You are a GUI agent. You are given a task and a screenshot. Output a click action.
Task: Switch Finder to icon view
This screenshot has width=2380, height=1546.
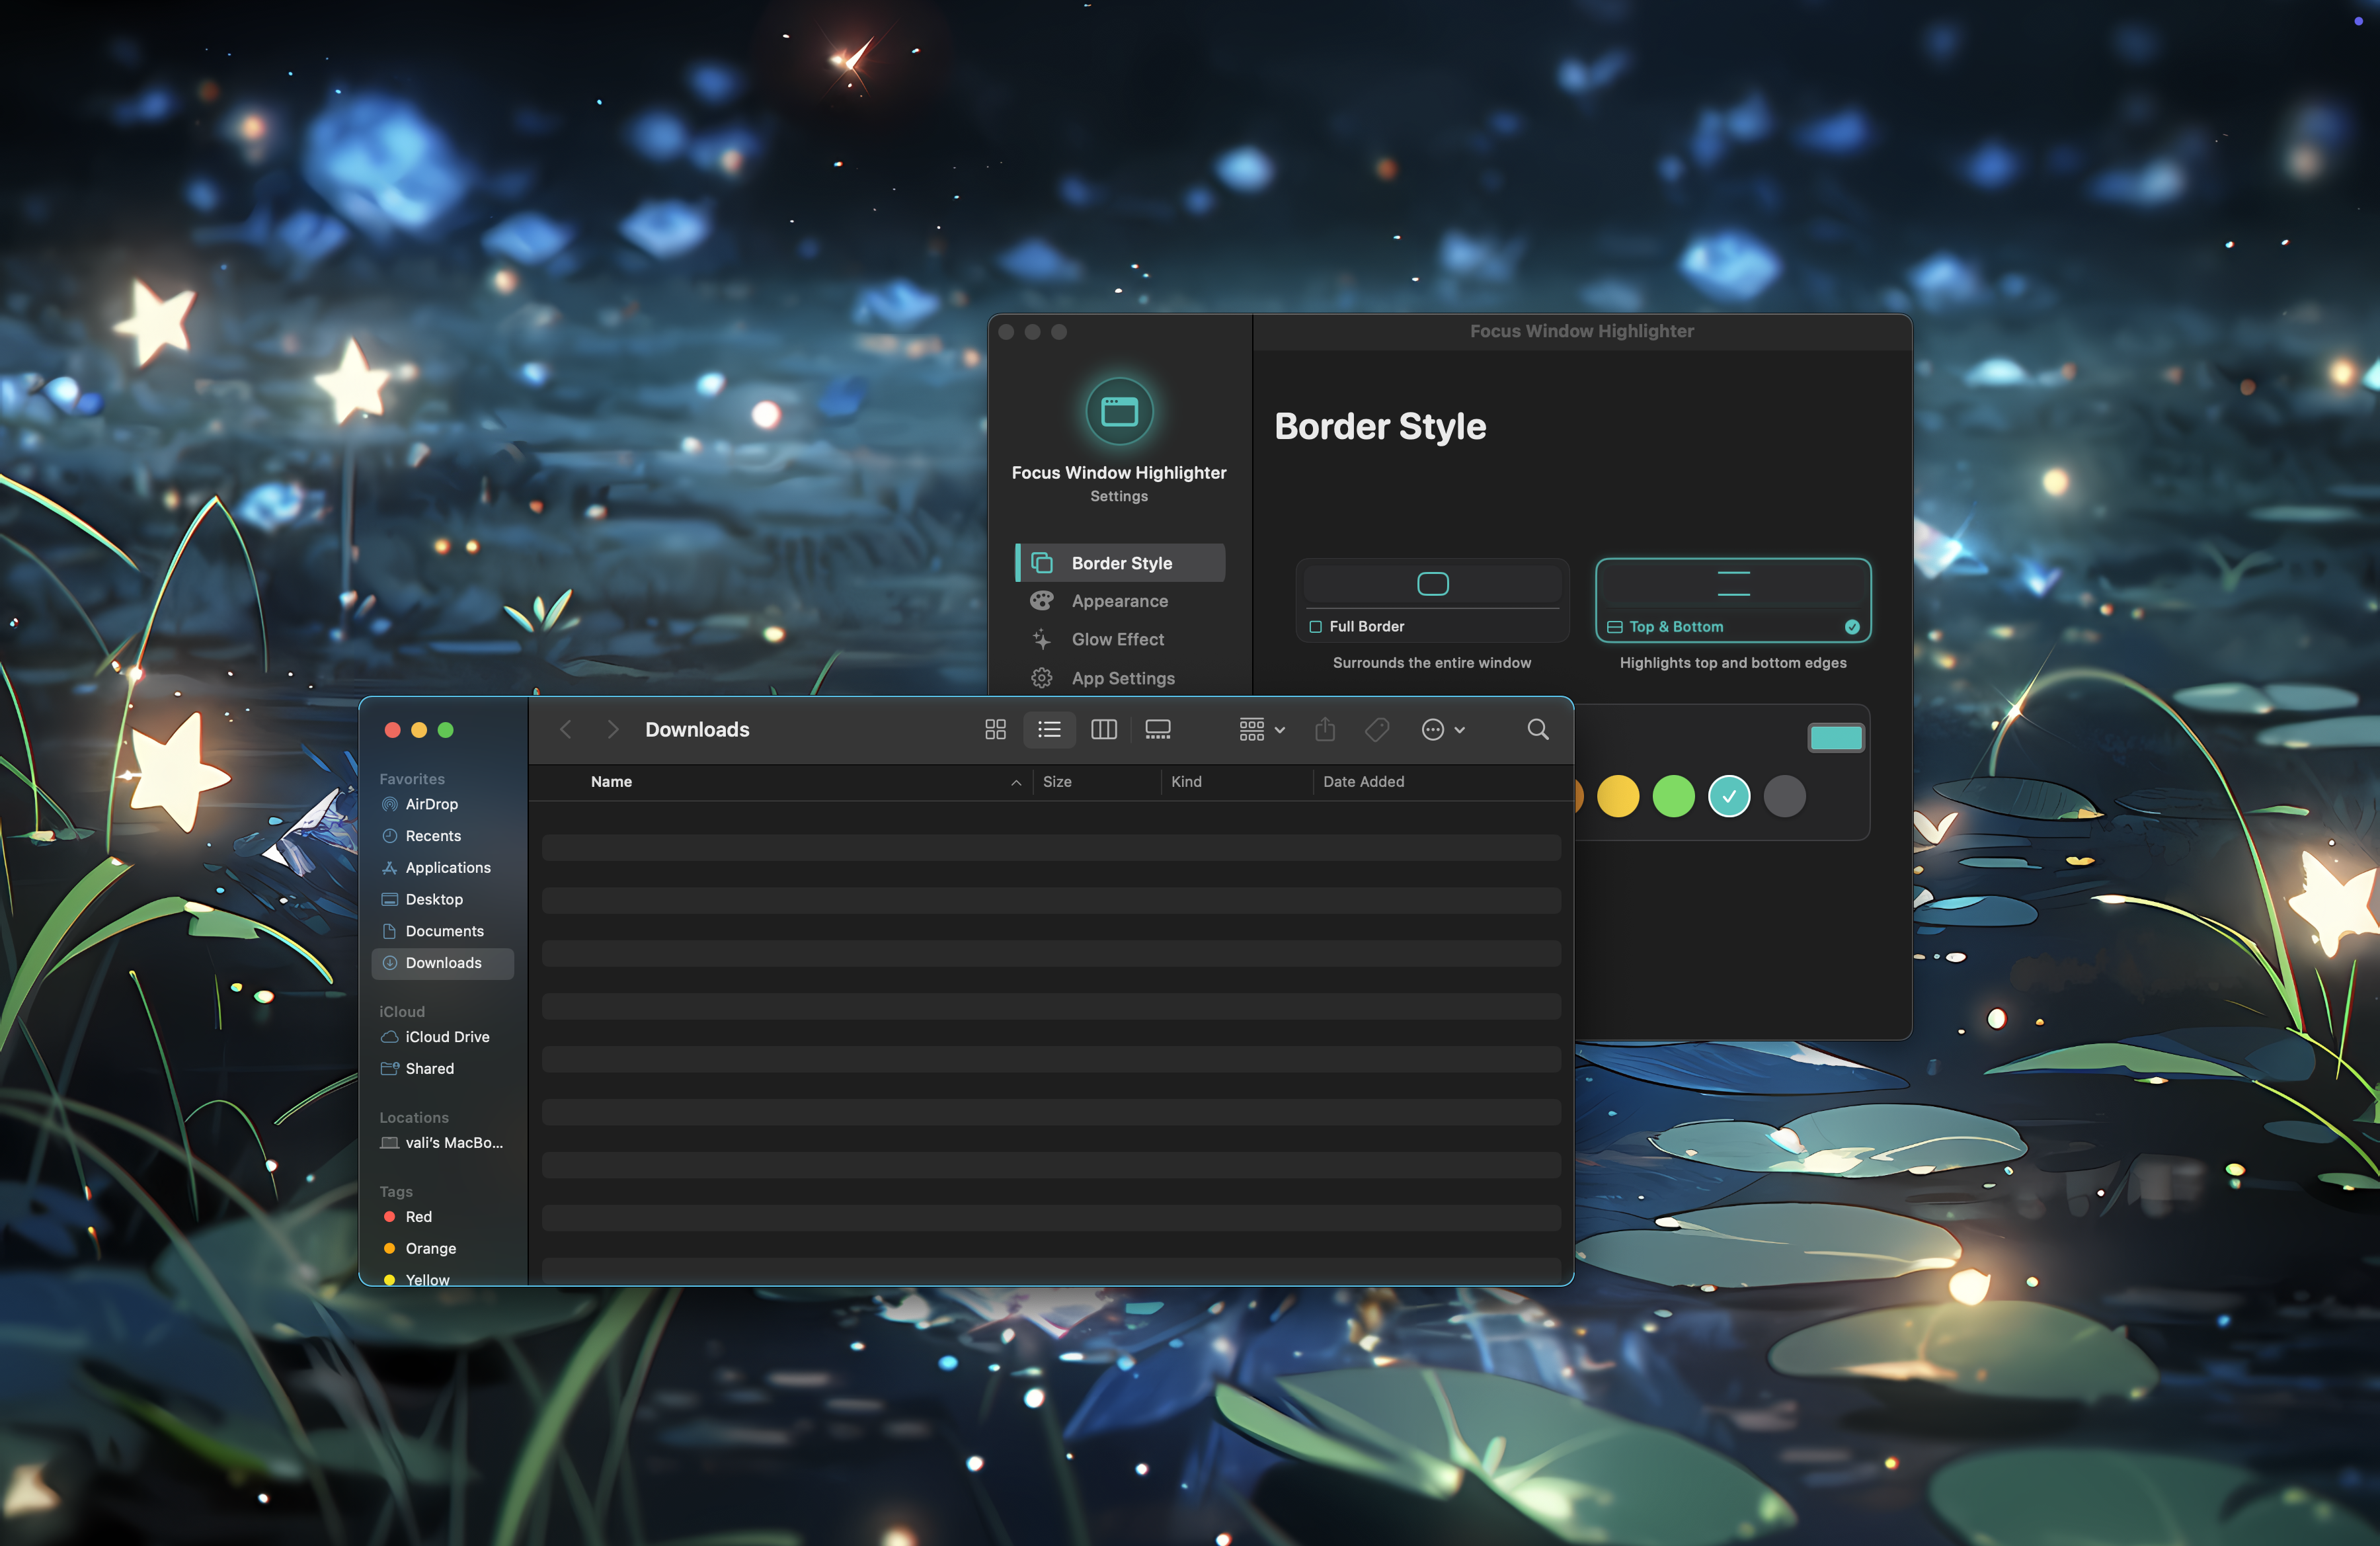995,729
